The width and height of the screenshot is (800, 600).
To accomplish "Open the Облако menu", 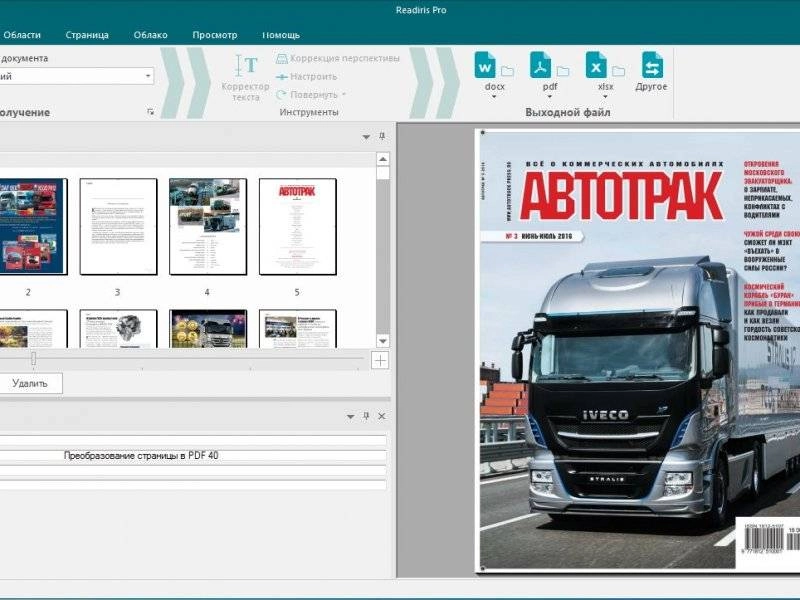I will [x=151, y=35].
